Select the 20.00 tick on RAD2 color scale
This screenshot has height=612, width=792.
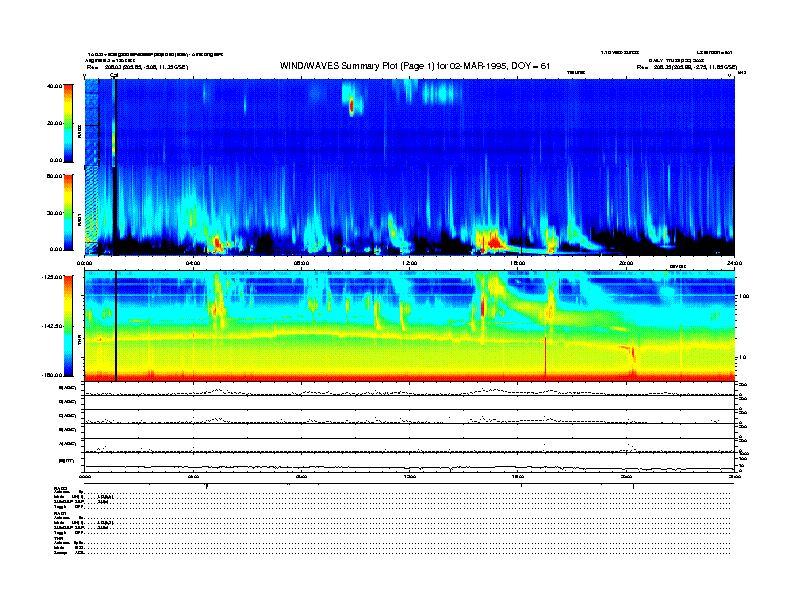(54, 123)
